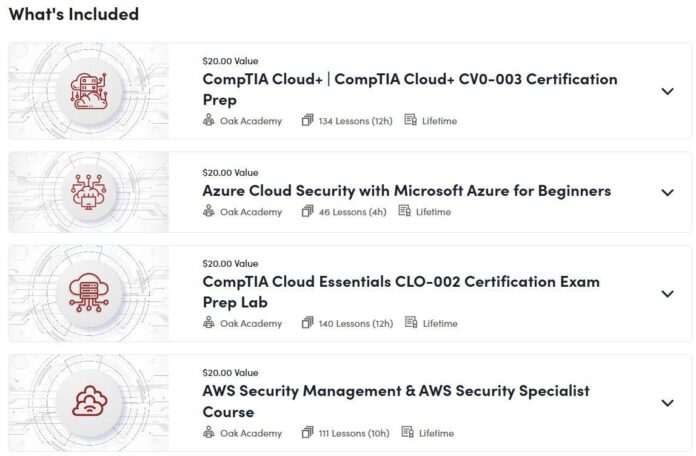This screenshot has width=696, height=456.
Task: Open the CompTIA Cloud+ CV0-003 course thumbnail
Action: pos(89,91)
